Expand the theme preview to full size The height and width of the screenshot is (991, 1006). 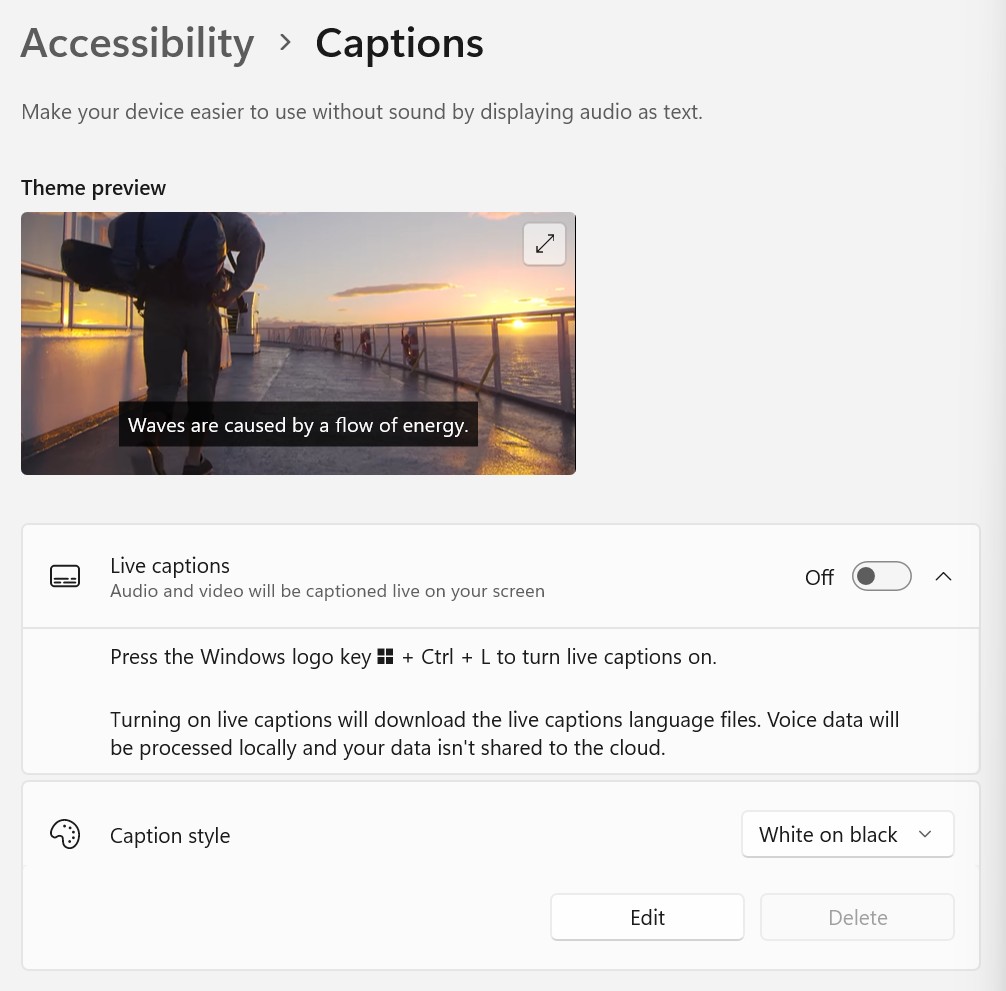tap(544, 244)
